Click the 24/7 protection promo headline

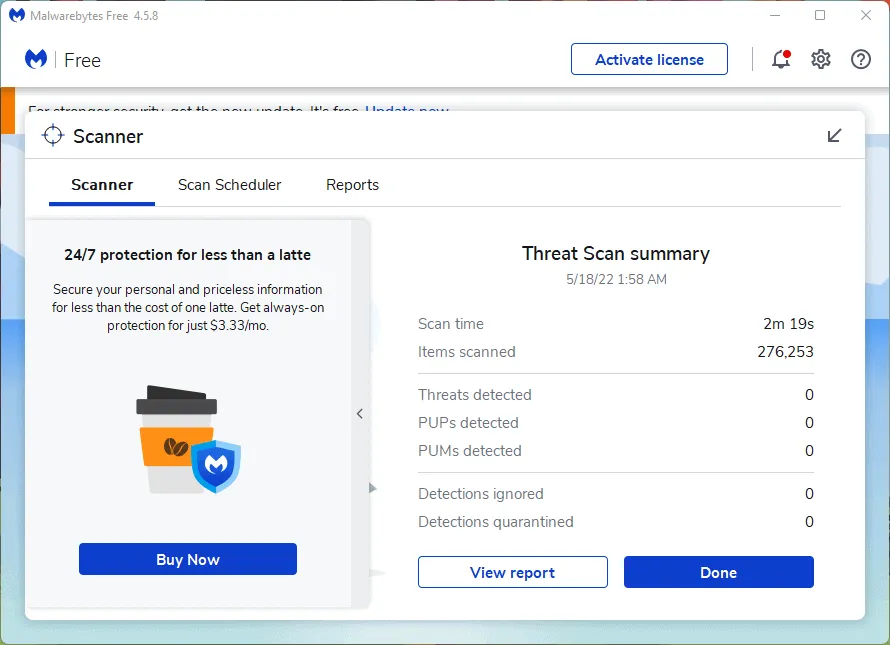tap(188, 255)
